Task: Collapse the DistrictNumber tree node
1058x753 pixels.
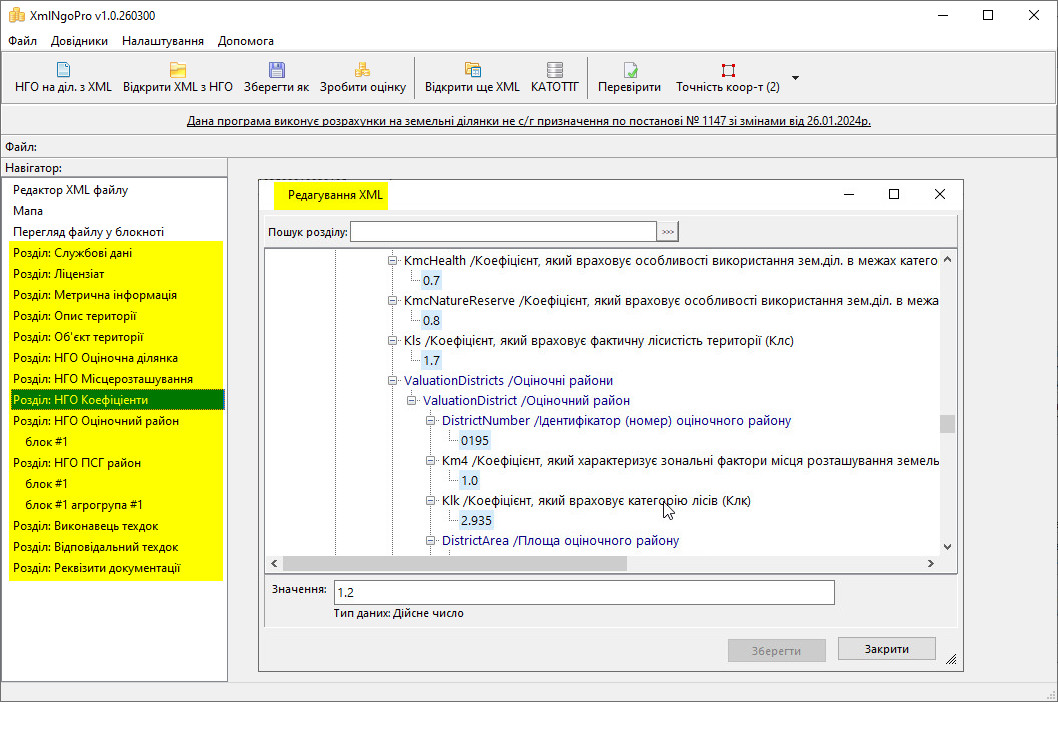Action: [432, 421]
